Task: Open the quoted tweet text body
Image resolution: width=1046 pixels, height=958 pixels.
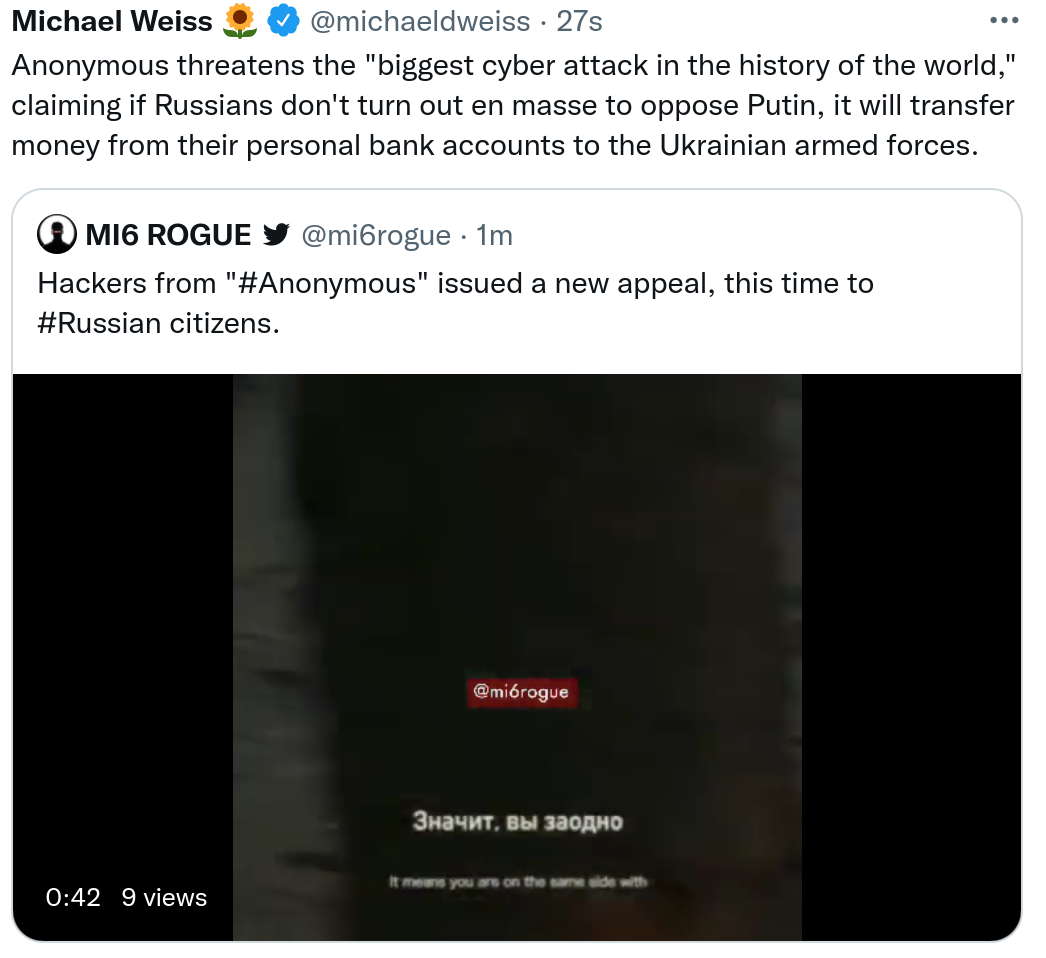Action: click(456, 304)
